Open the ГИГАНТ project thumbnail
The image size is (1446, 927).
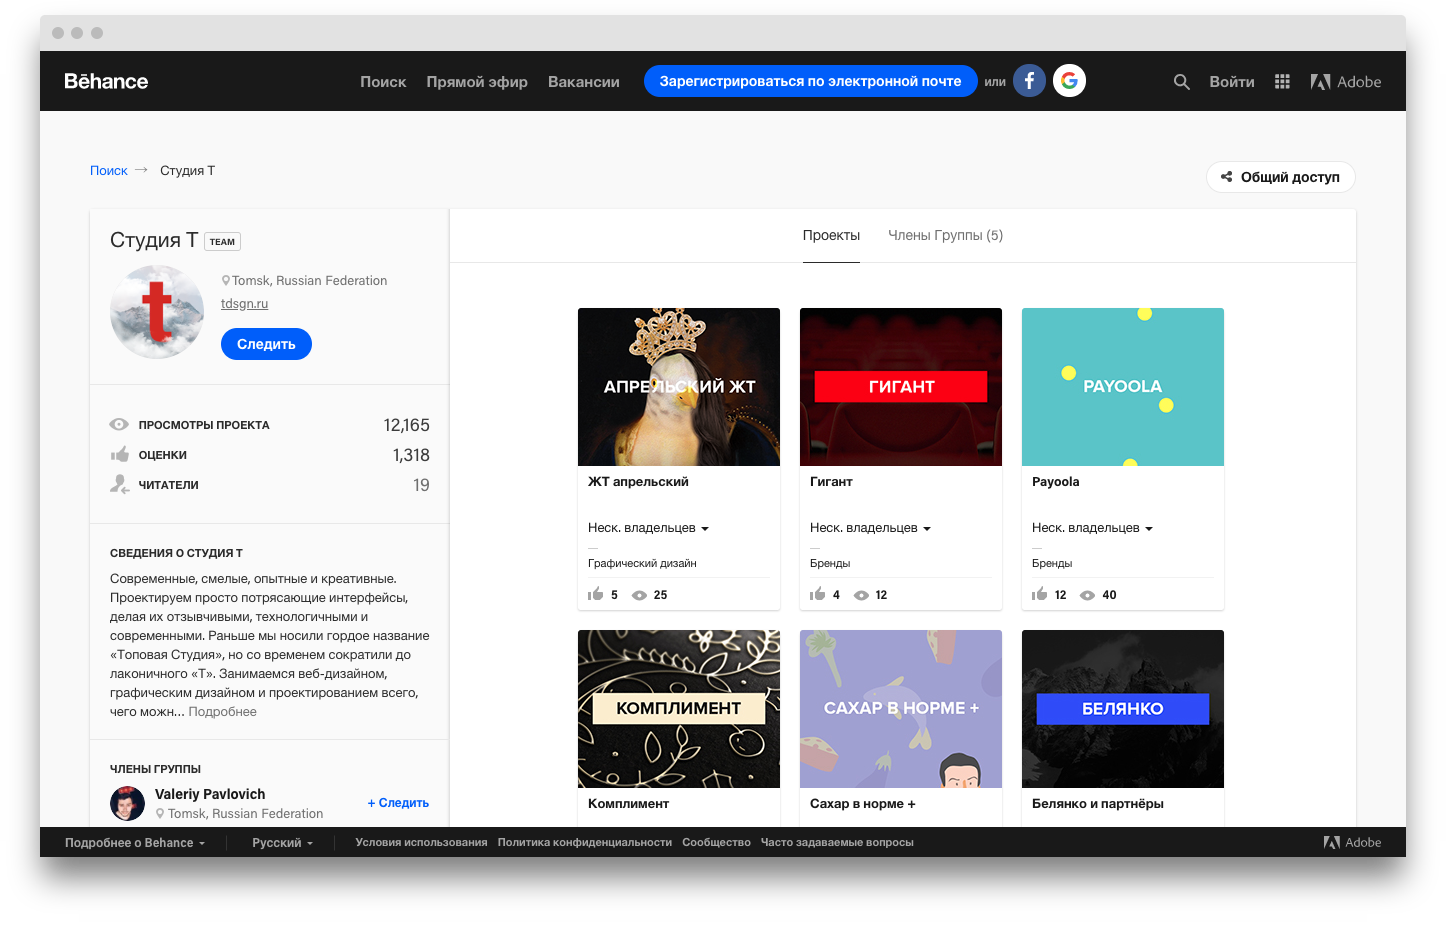point(901,387)
